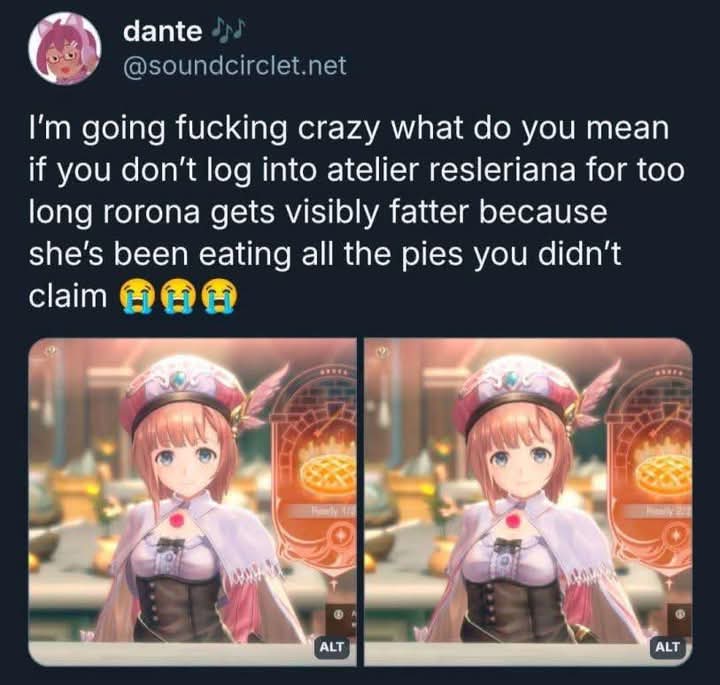Click the post text about atelier resleriana
Viewport: 720px width, 685px height.
(356, 212)
